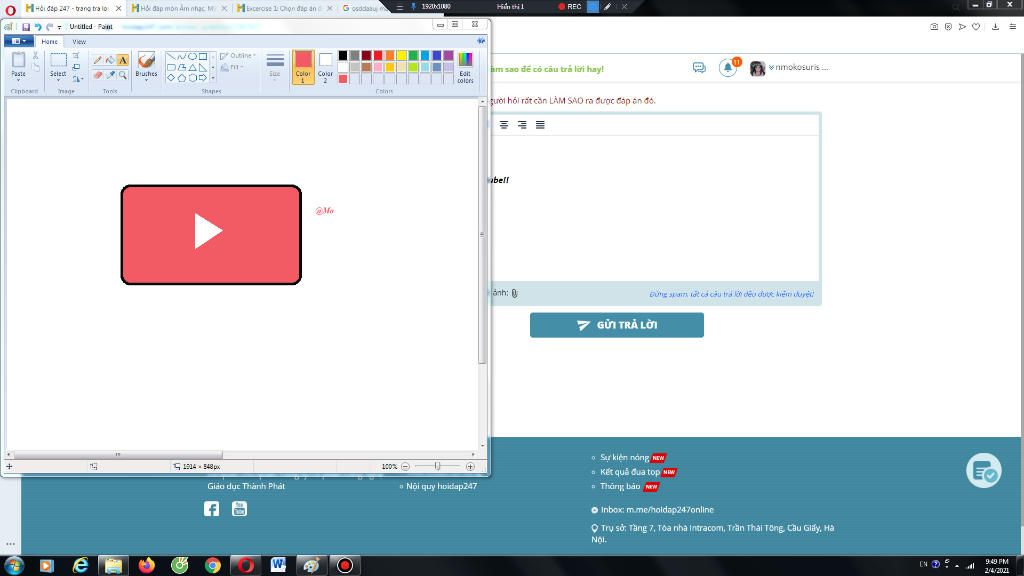The width and height of the screenshot is (1024, 576).
Task: Click the align center icon in answer editor
Action: pos(504,125)
